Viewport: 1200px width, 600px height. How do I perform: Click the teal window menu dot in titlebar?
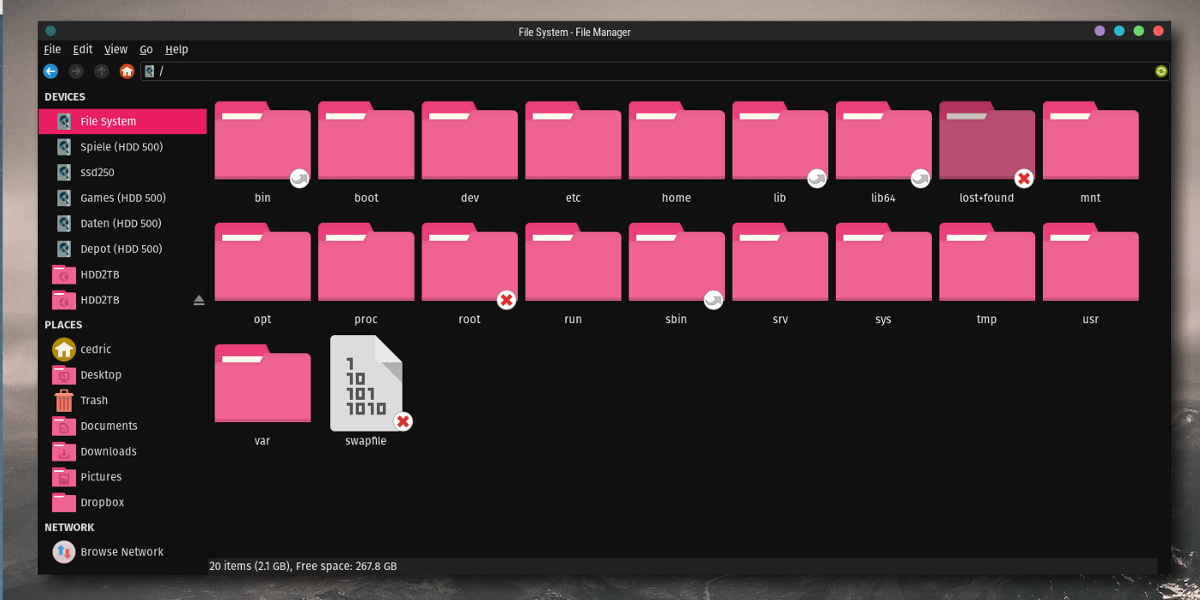(51, 31)
